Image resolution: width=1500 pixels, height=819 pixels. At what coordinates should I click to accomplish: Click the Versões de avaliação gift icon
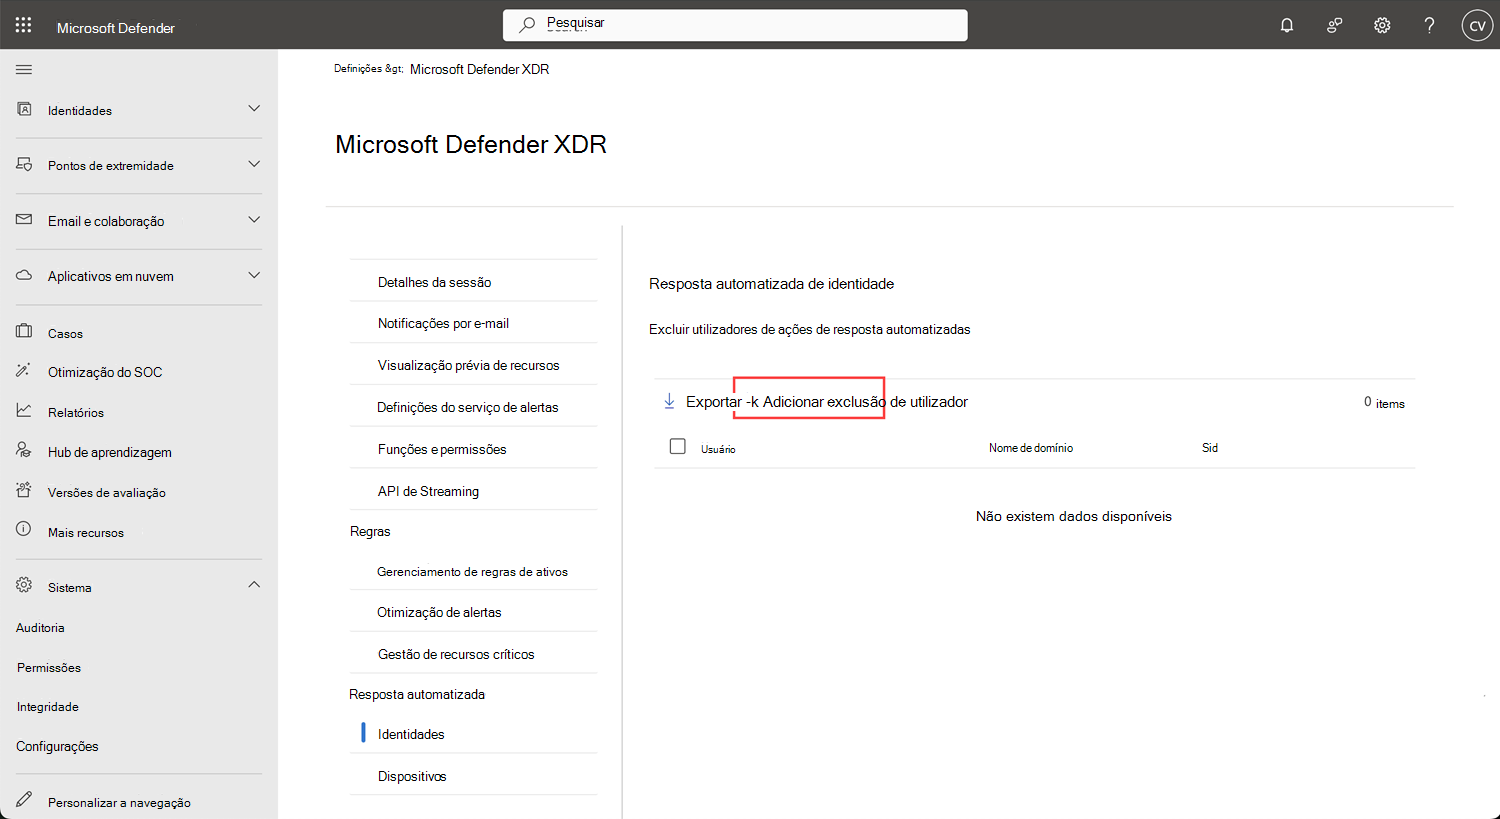click(x=24, y=490)
